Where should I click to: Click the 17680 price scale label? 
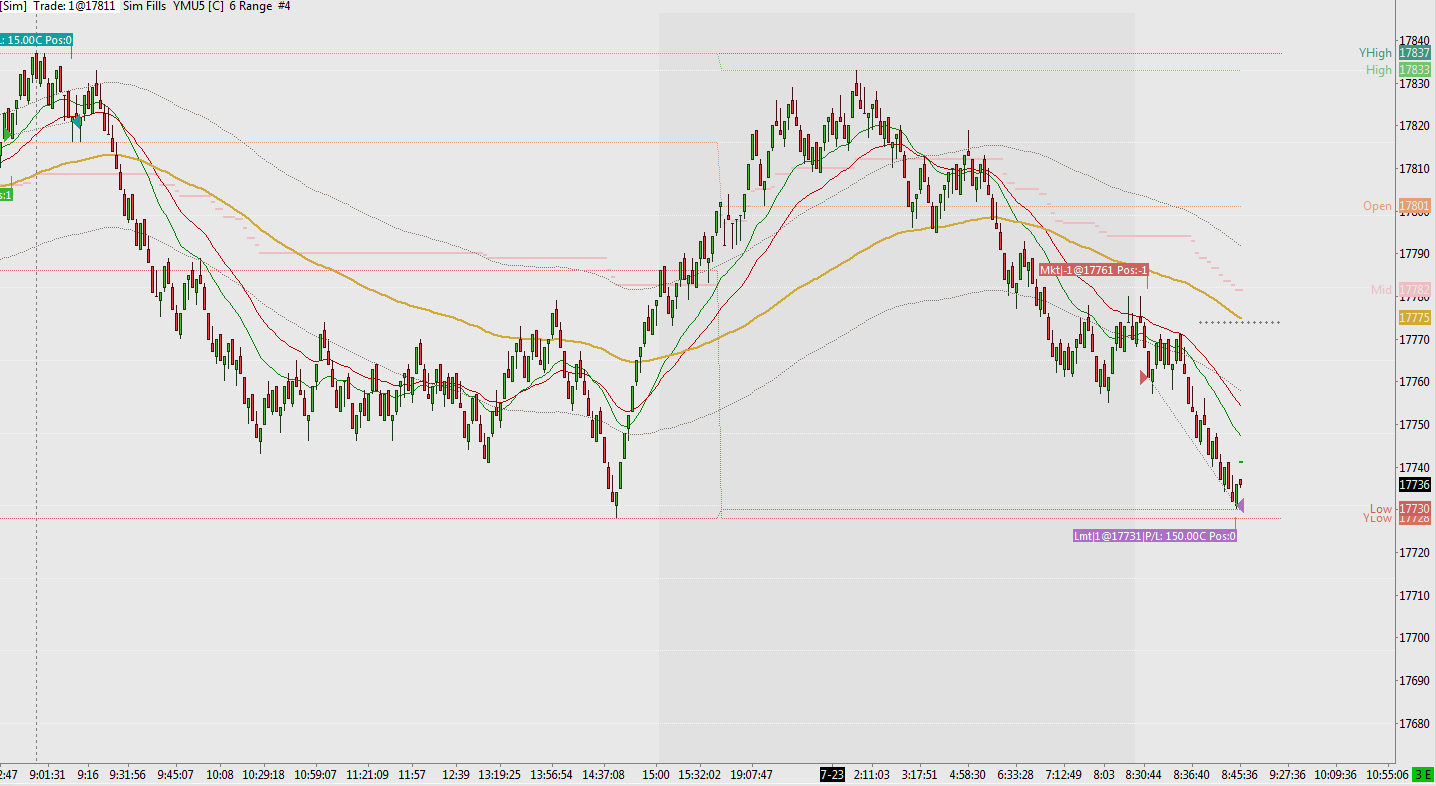[1415, 722]
